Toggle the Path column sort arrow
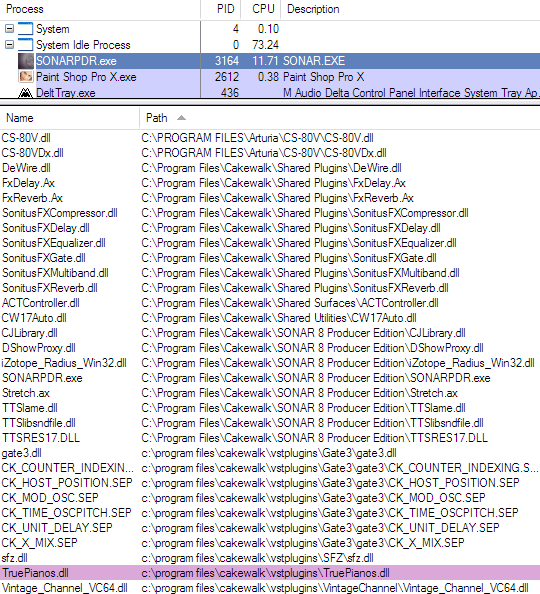Viewport: 540px width, 594px height. (x=182, y=118)
